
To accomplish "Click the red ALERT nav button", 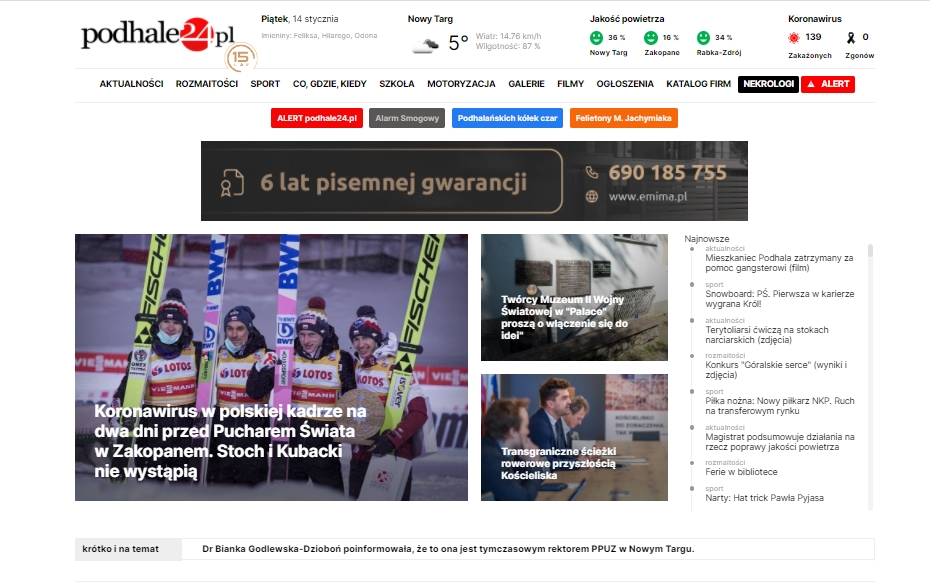I will [828, 84].
